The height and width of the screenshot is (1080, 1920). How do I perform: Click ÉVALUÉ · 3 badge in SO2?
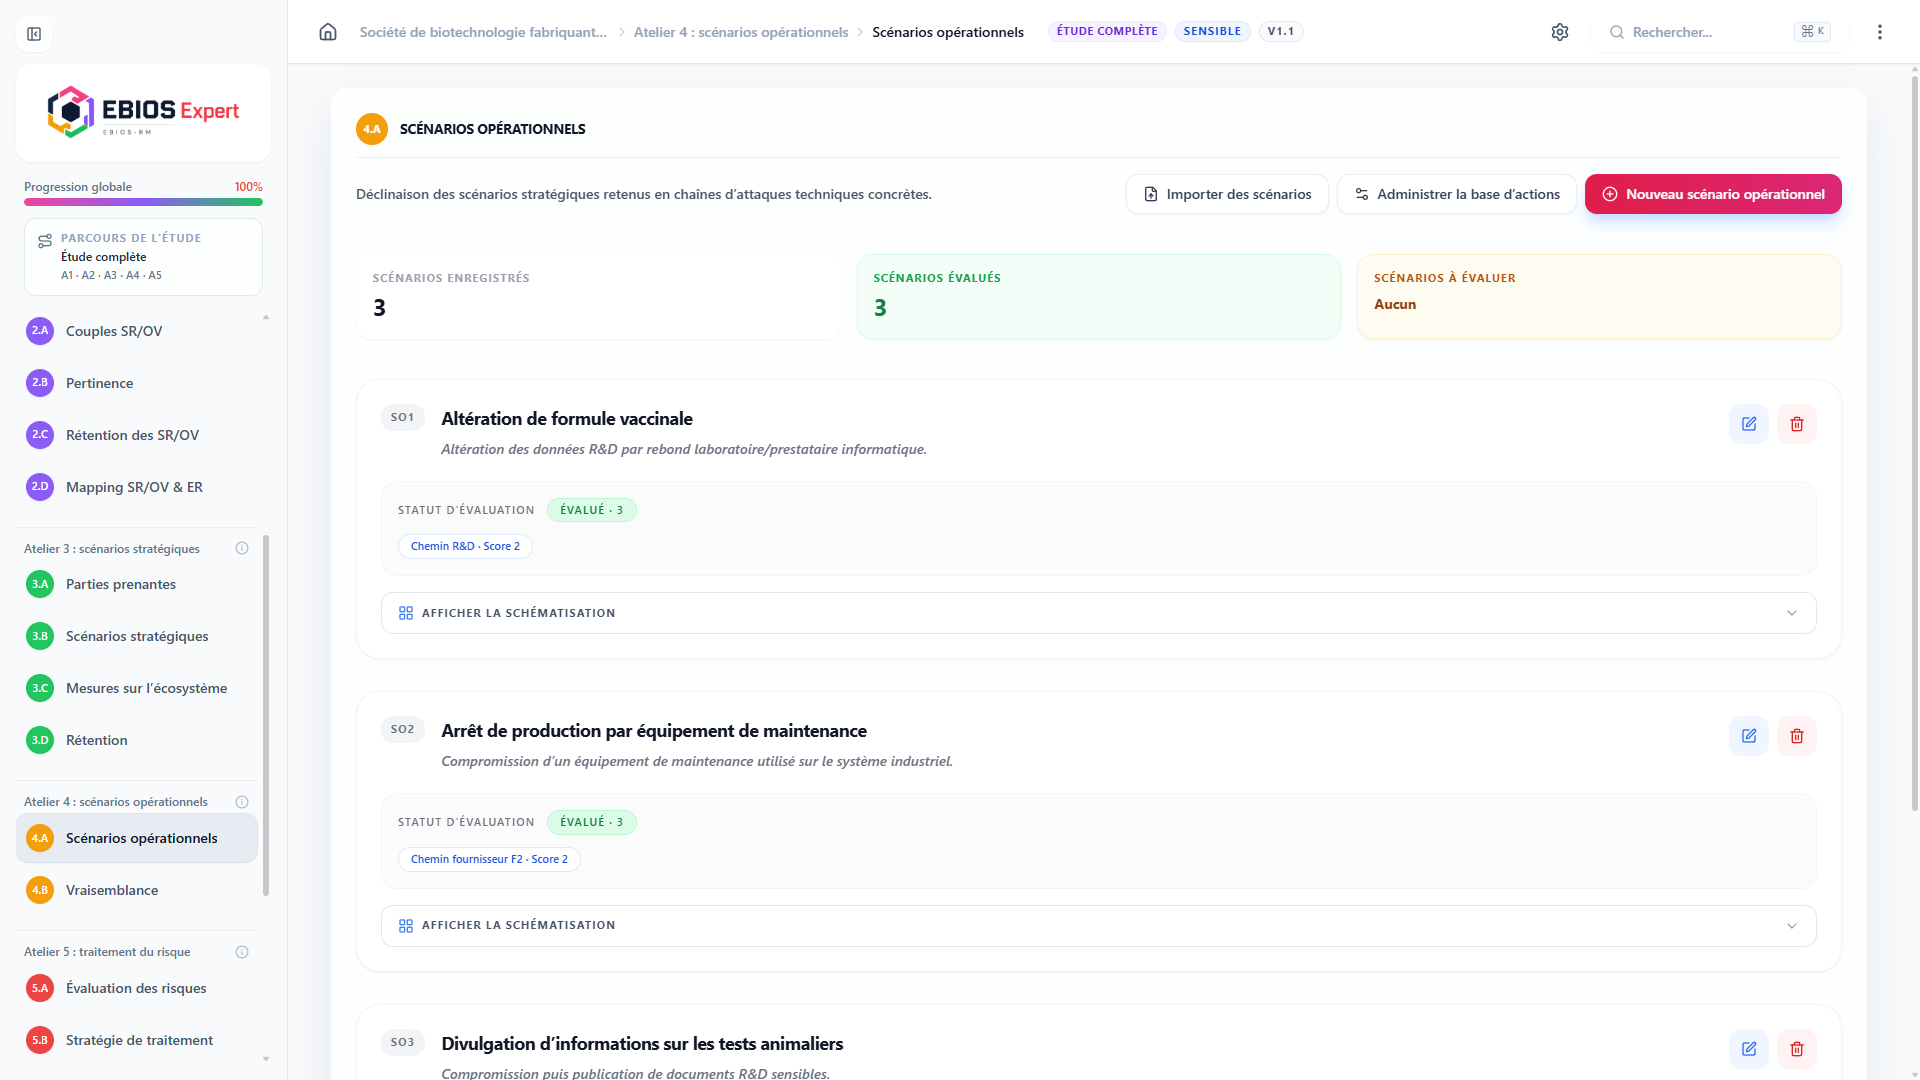point(592,822)
